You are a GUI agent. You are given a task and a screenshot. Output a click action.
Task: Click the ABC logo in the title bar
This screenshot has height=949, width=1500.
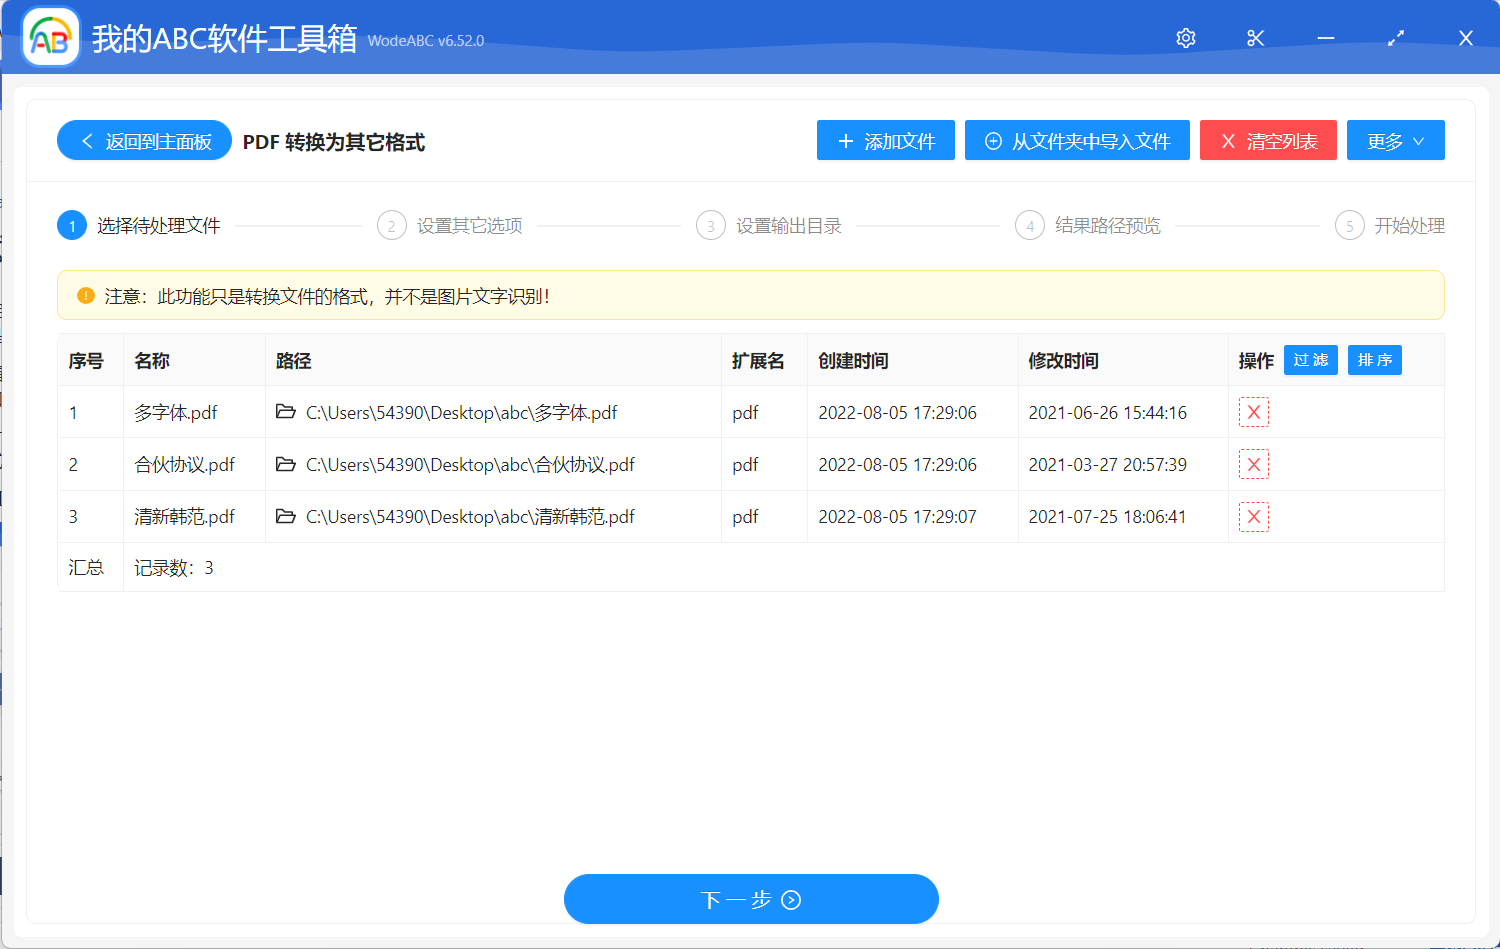pyautogui.click(x=50, y=38)
